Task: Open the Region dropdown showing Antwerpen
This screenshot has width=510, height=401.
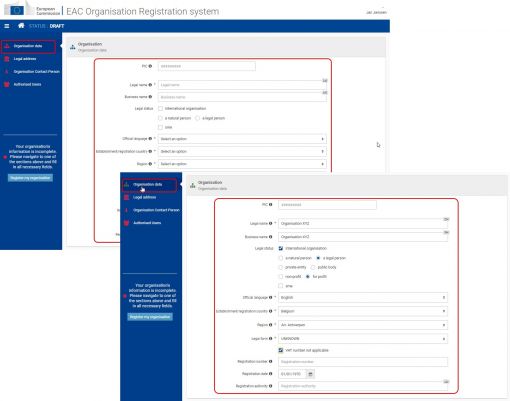Action: (363, 325)
